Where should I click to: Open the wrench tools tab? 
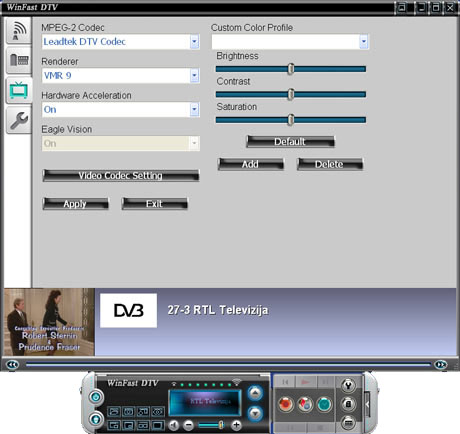(x=19, y=120)
